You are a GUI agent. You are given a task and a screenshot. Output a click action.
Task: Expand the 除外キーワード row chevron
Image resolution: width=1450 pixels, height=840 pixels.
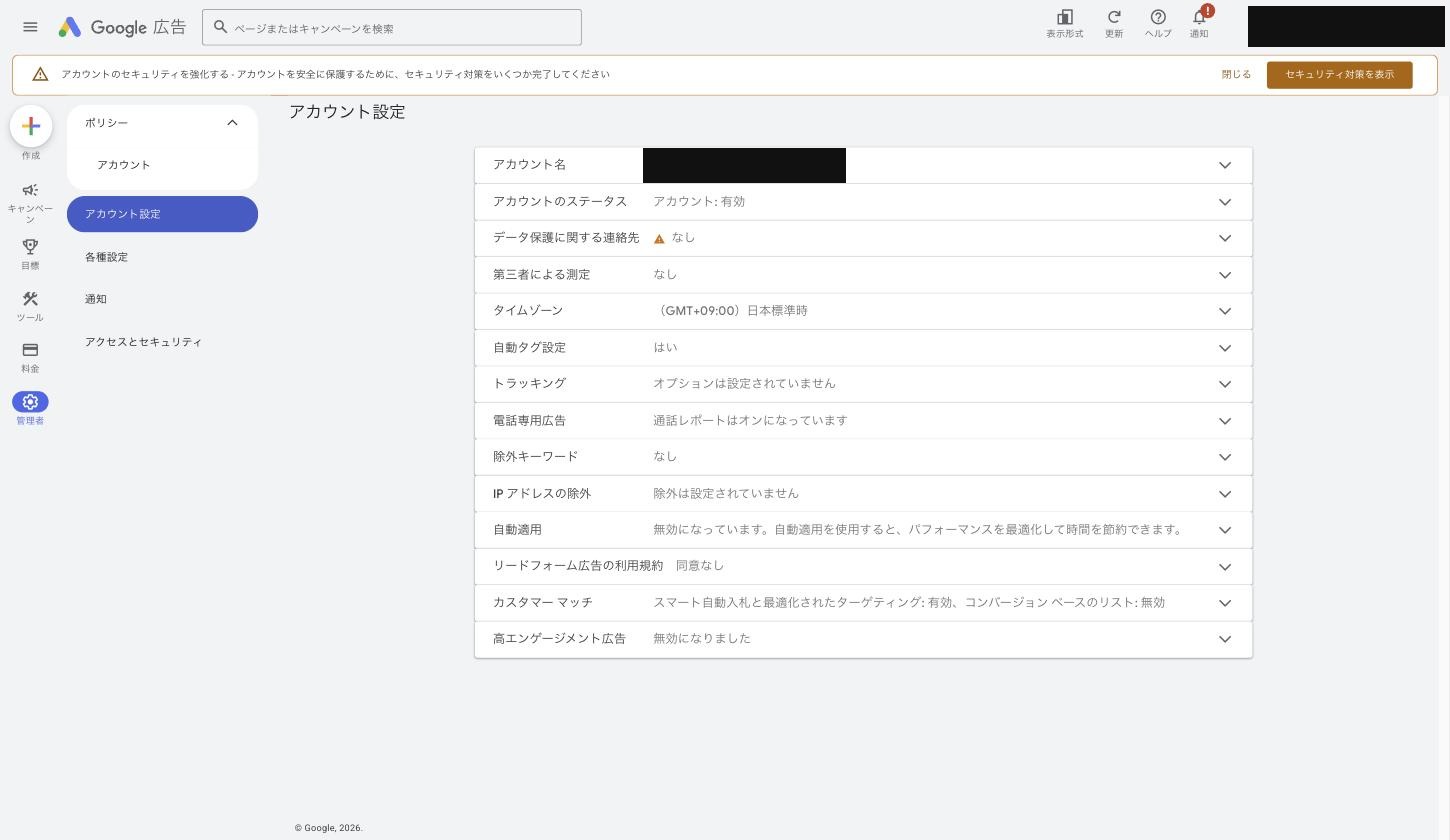[x=1225, y=457]
